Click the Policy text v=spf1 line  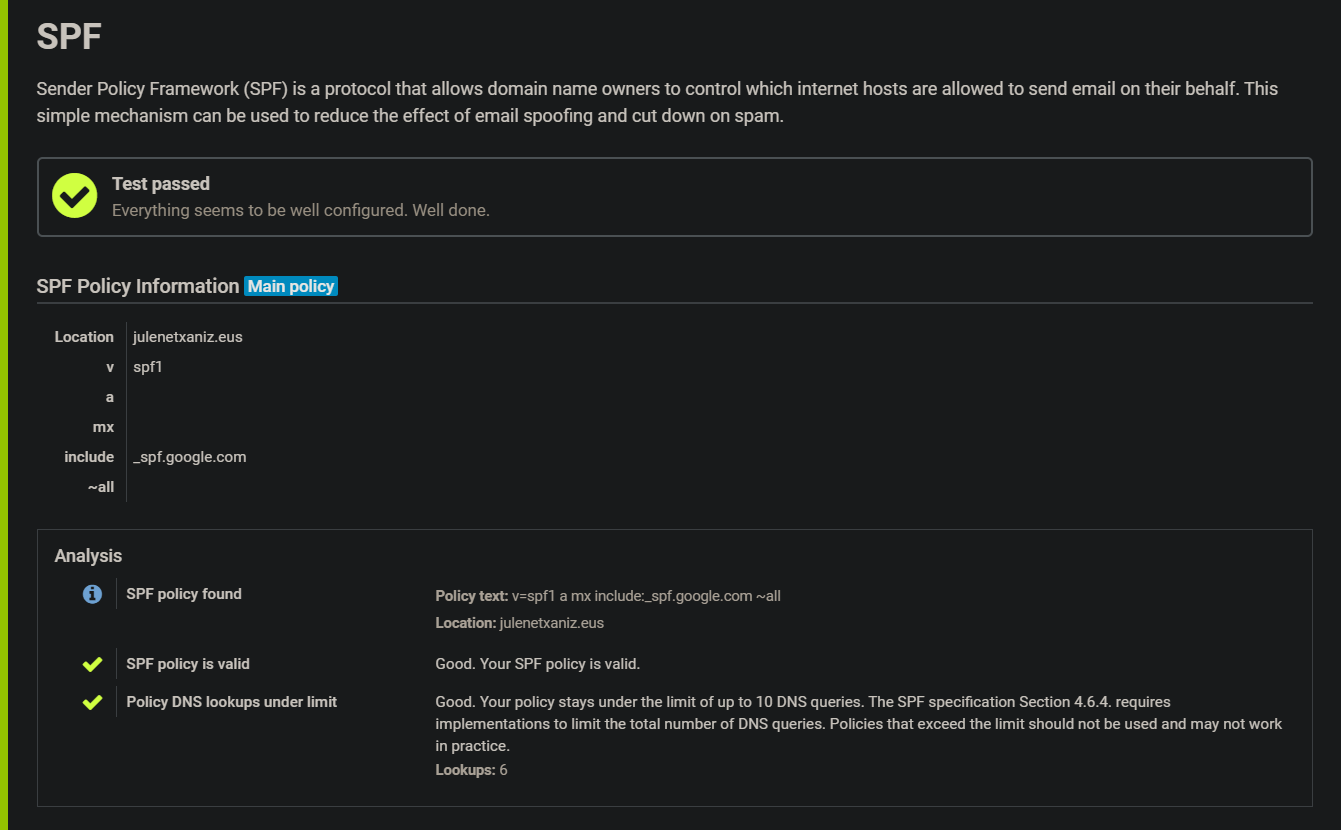click(x=607, y=596)
